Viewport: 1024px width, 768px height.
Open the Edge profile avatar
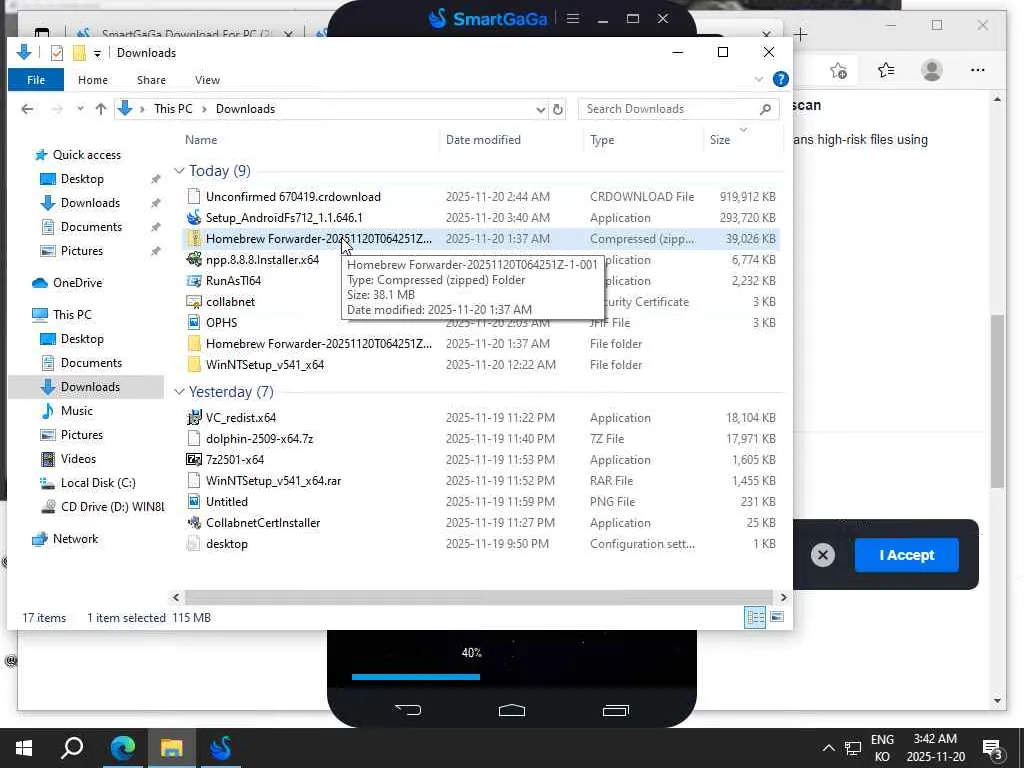[x=932, y=70]
